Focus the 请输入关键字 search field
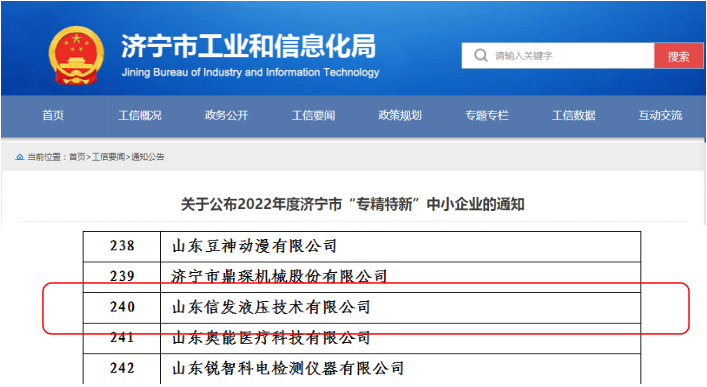This screenshot has height=387, width=707. (558, 56)
